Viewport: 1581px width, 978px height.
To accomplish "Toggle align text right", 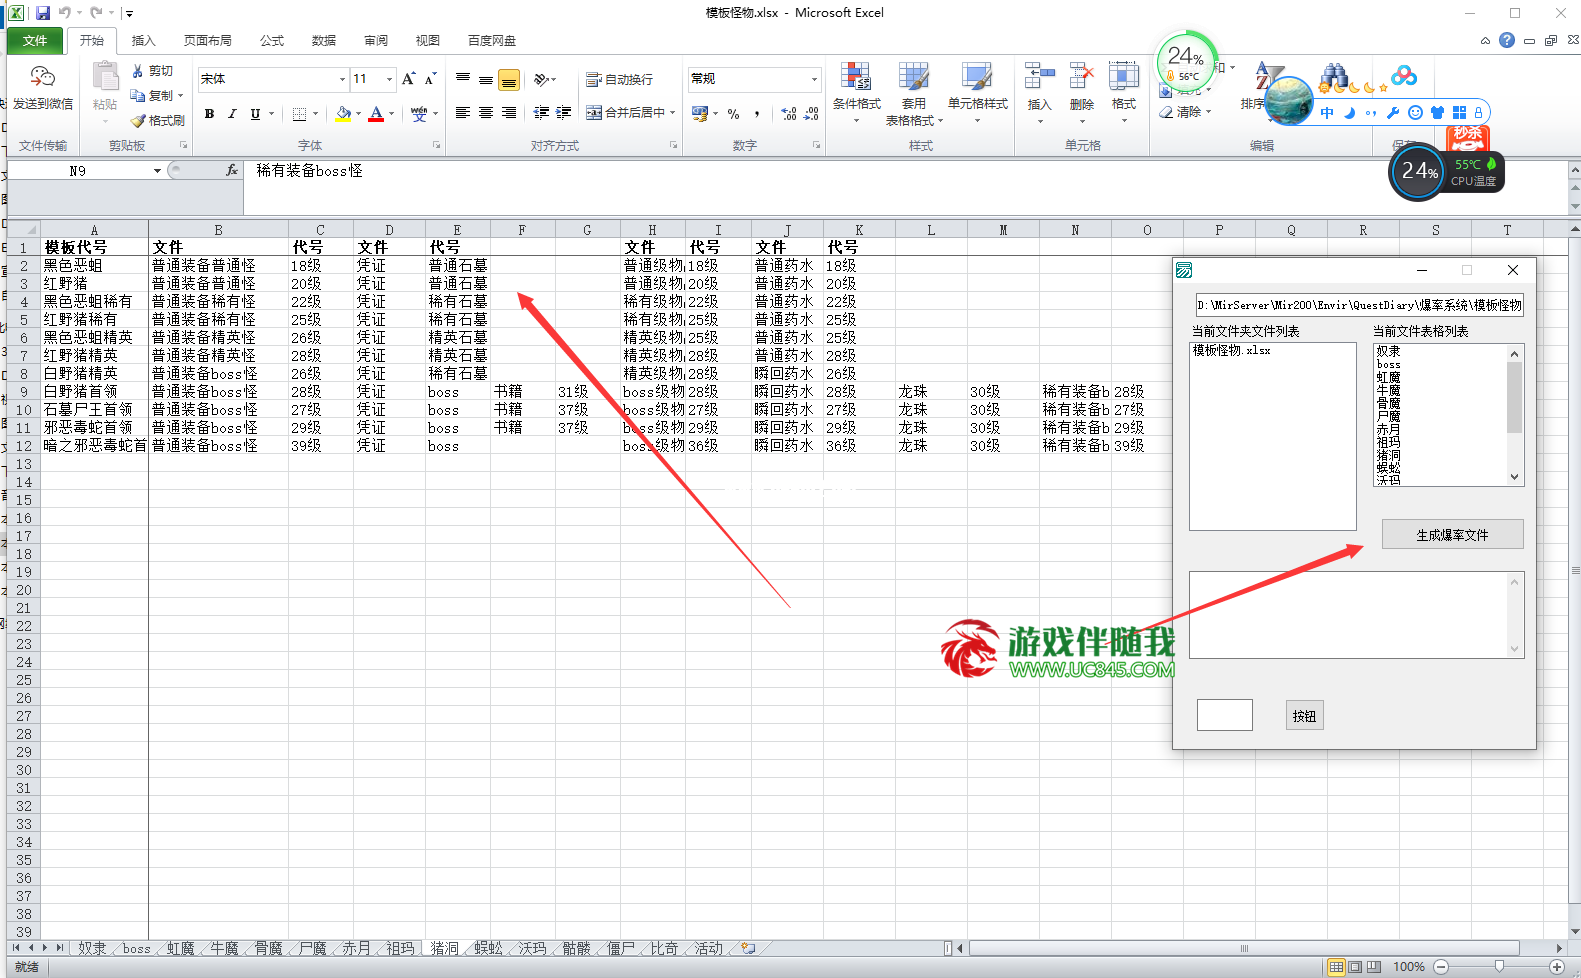I will [509, 113].
